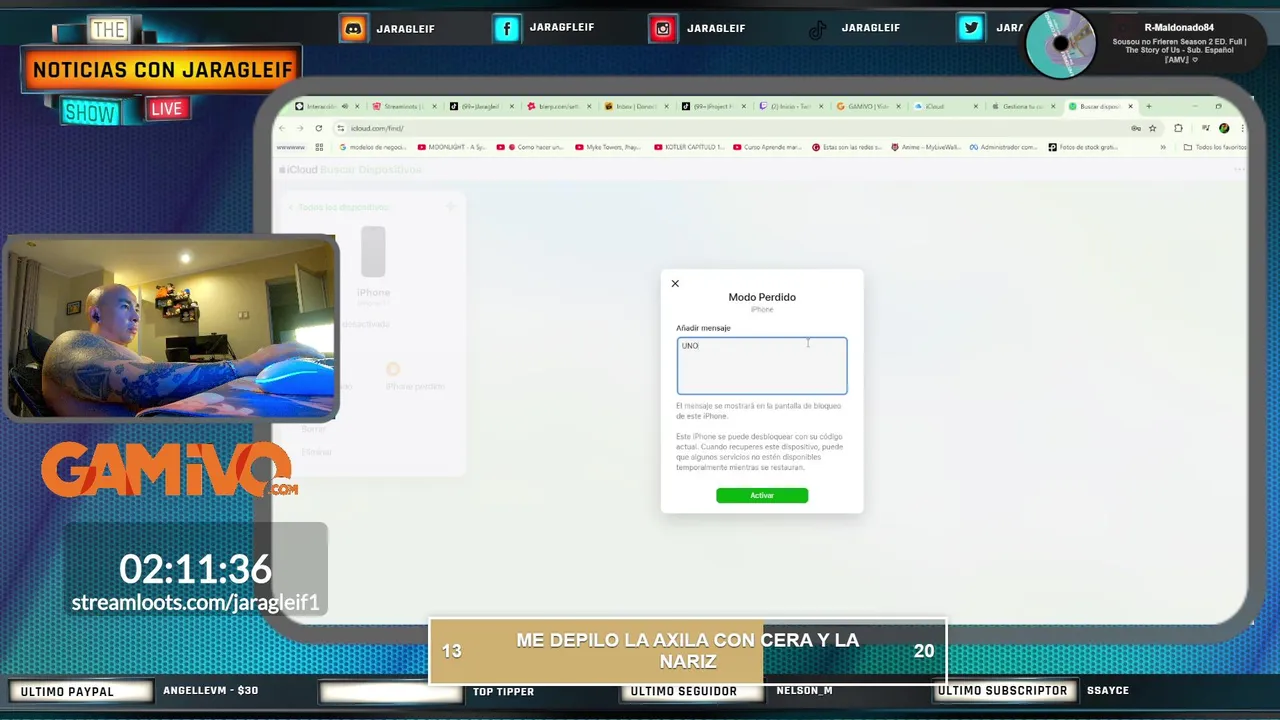Image resolution: width=1280 pixels, height=720 pixels.
Task: Click the Facebook icon in stream header
Action: click(507, 28)
